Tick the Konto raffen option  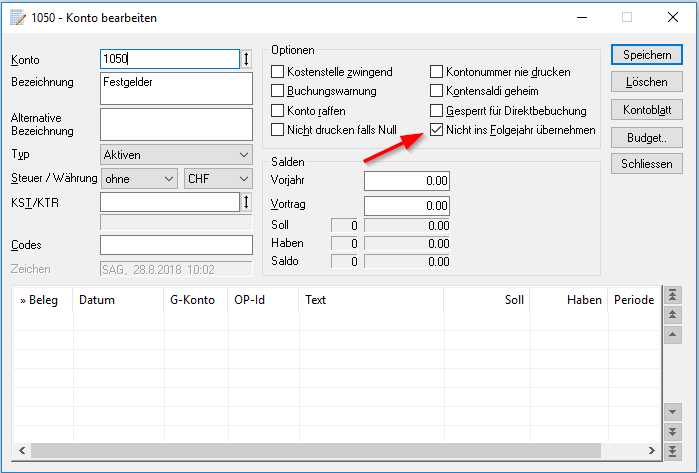(277, 110)
